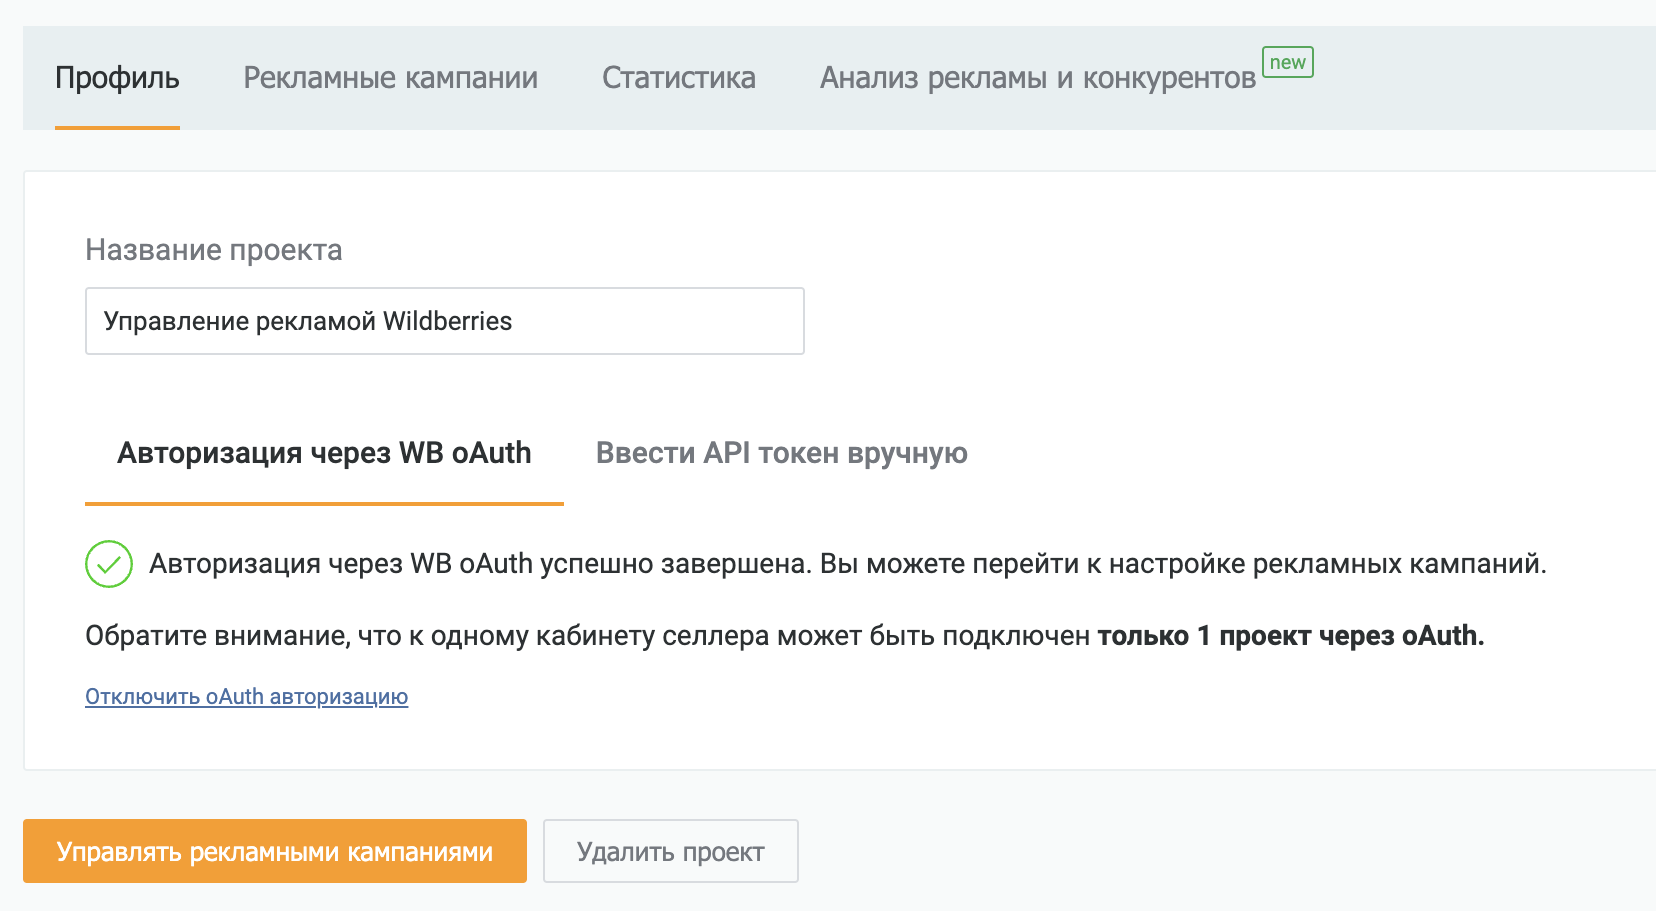This screenshot has height=911, width=1656.
Task: Open the Статистика tab
Action: pyautogui.click(x=679, y=78)
